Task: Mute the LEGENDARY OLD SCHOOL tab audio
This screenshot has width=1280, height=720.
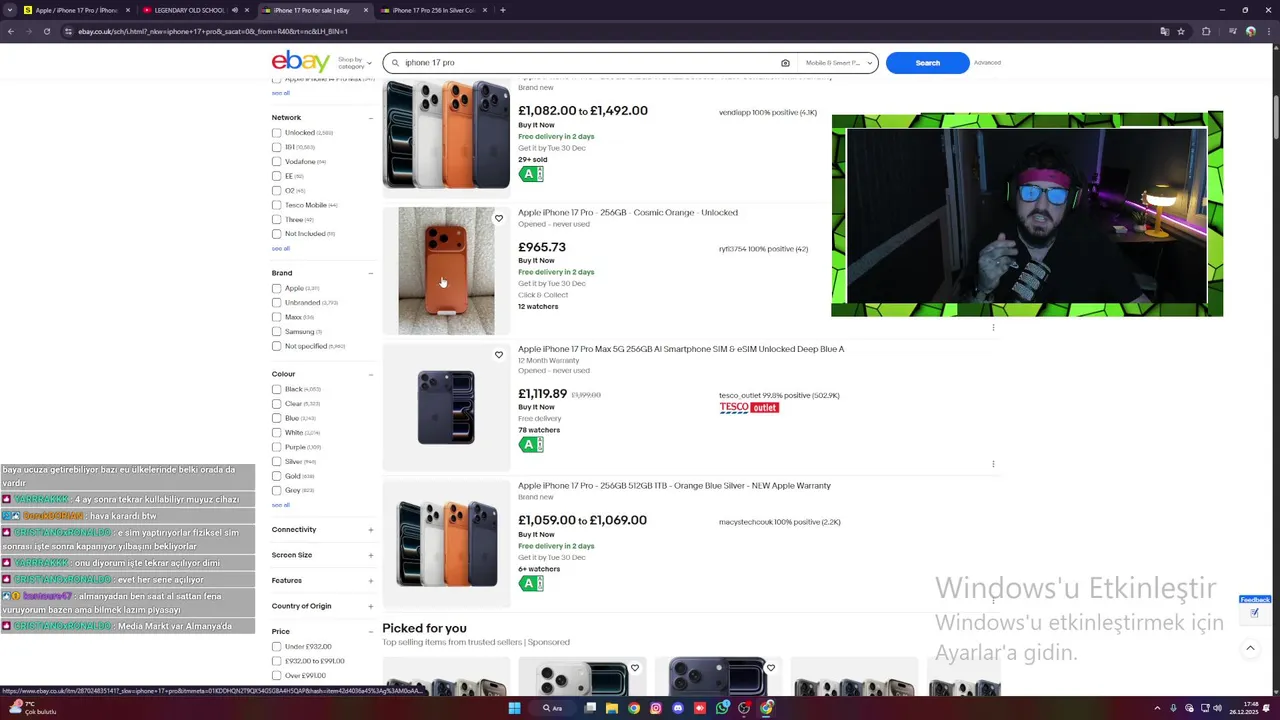Action: coord(235,10)
